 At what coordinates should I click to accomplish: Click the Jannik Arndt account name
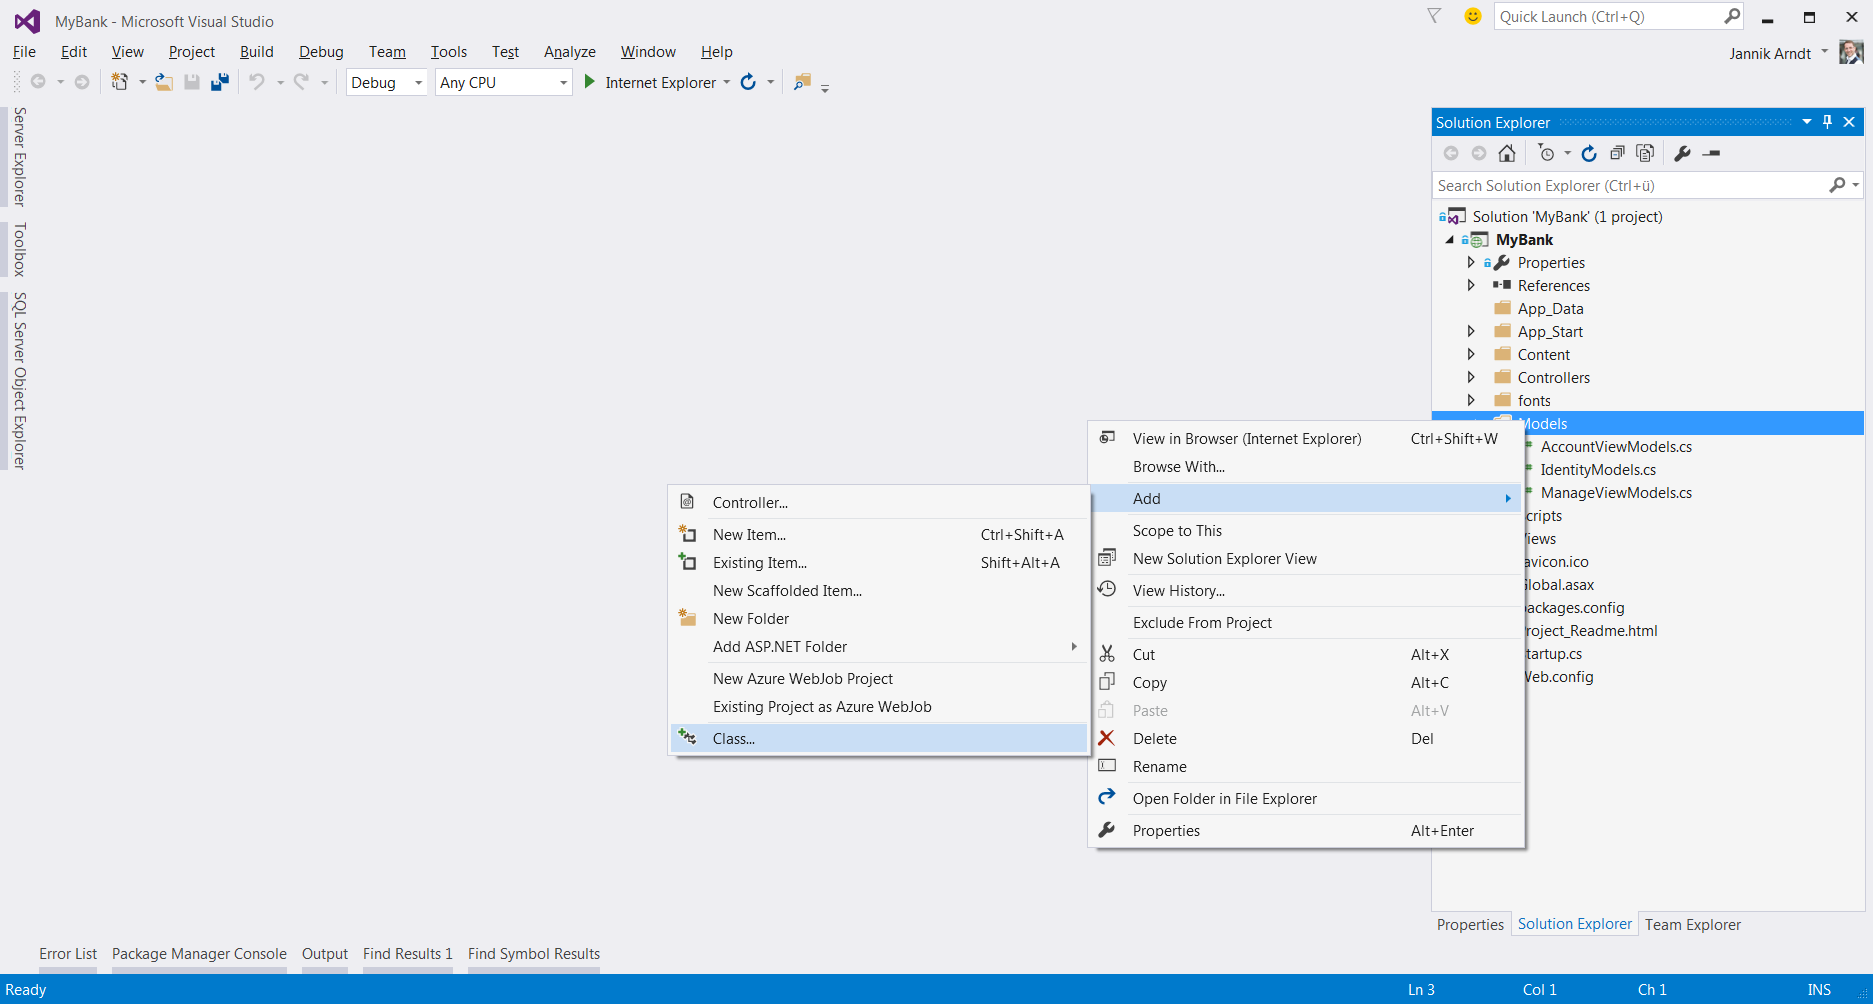click(x=1770, y=53)
